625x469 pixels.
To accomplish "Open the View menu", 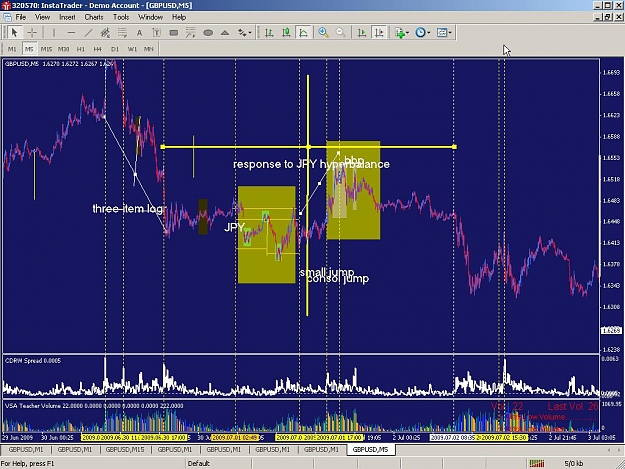I will (42, 17).
